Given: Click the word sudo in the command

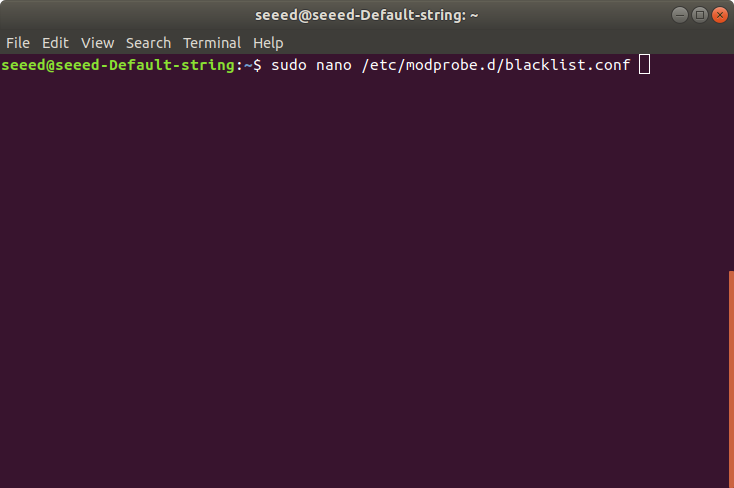Looking at the screenshot, I should pos(289,65).
